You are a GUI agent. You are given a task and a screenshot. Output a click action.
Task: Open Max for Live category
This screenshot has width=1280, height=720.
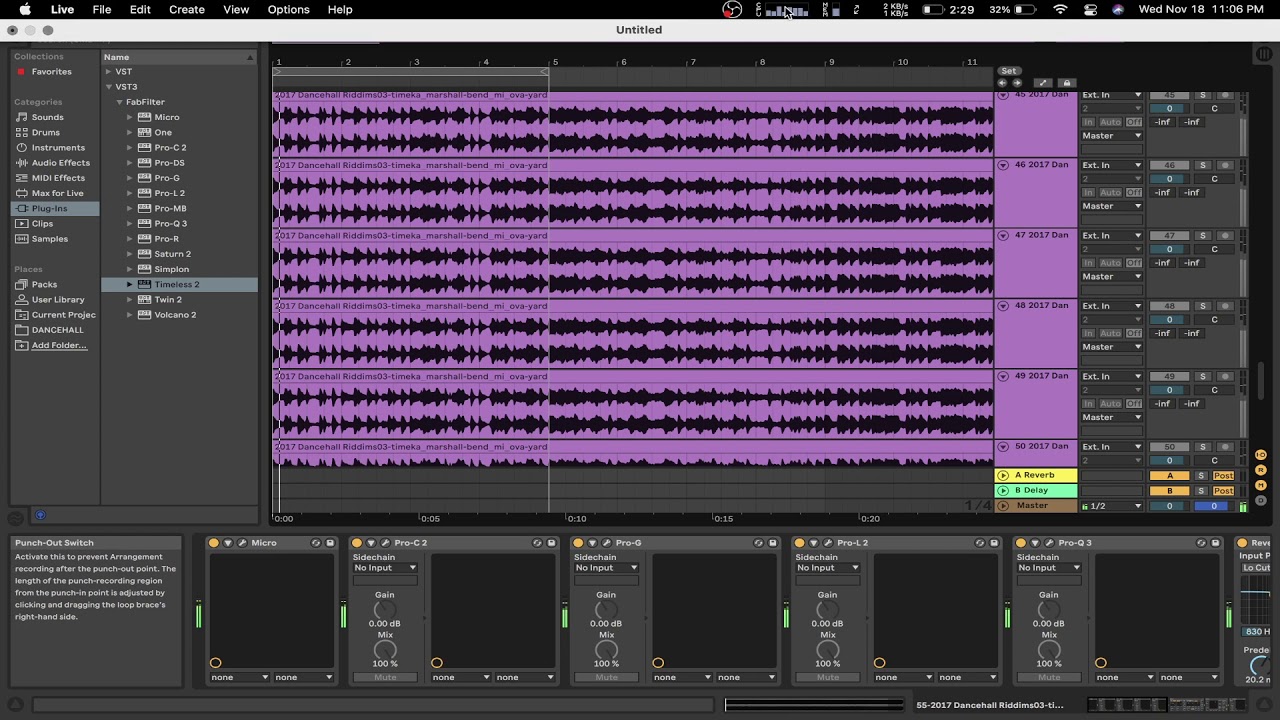(57, 193)
